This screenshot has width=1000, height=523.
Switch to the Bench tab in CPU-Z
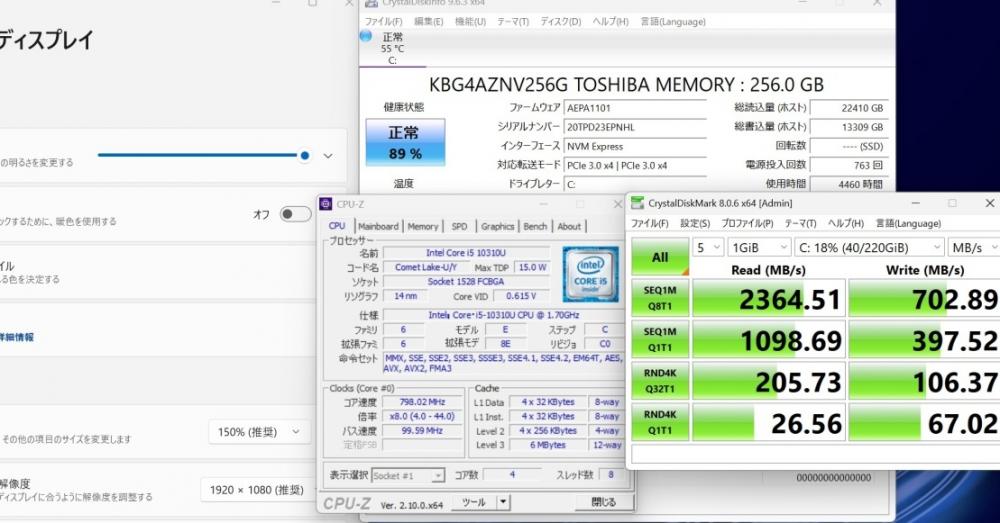click(535, 226)
